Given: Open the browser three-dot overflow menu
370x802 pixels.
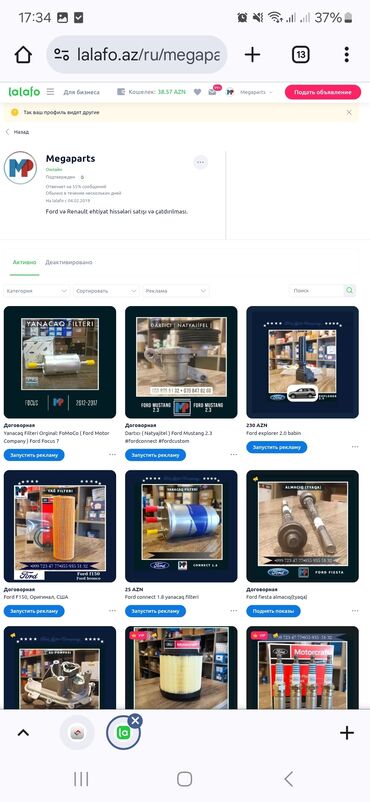Looking at the screenshot, I should click(346, 54).
